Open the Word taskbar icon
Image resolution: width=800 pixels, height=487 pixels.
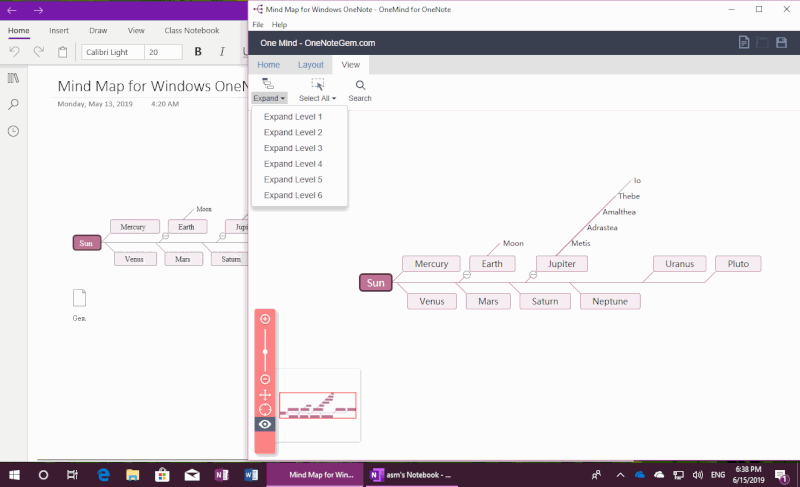point(251,475)
